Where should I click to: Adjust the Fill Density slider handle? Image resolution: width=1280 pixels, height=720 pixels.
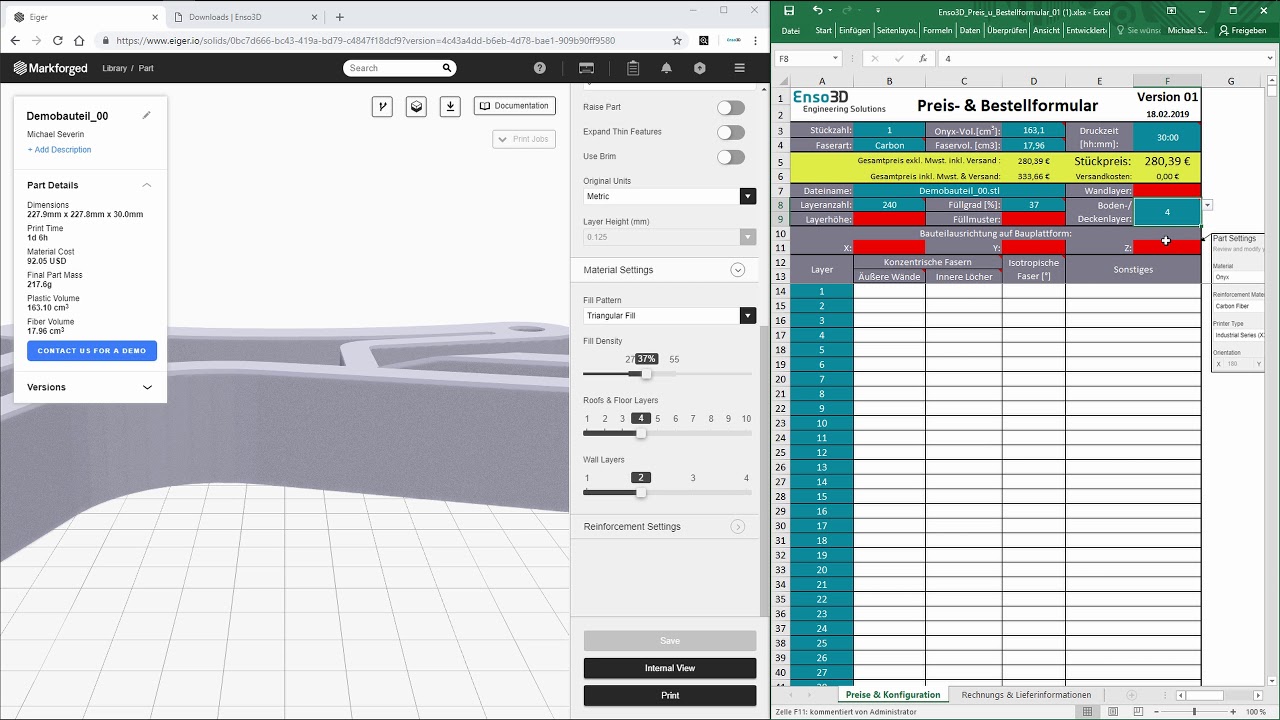[646, 374]
